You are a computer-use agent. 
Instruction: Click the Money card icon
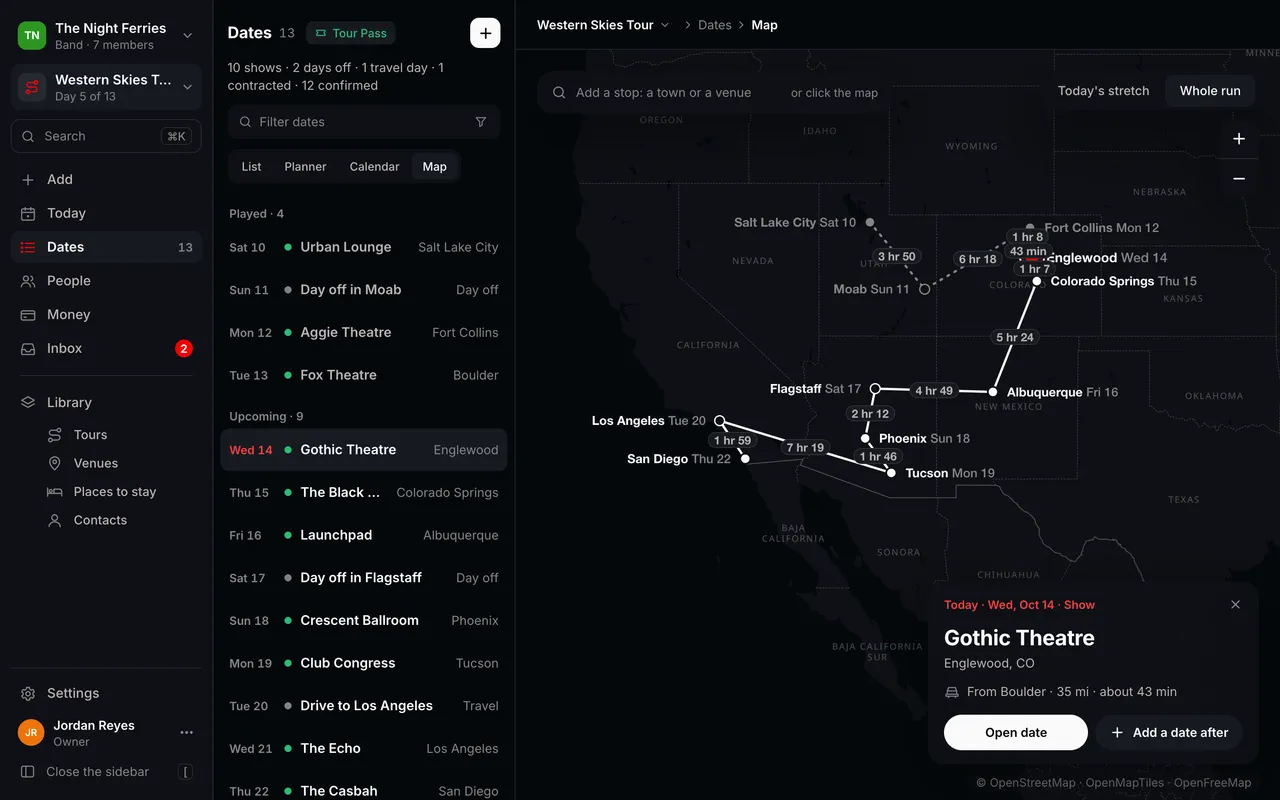tap(28, 315)
